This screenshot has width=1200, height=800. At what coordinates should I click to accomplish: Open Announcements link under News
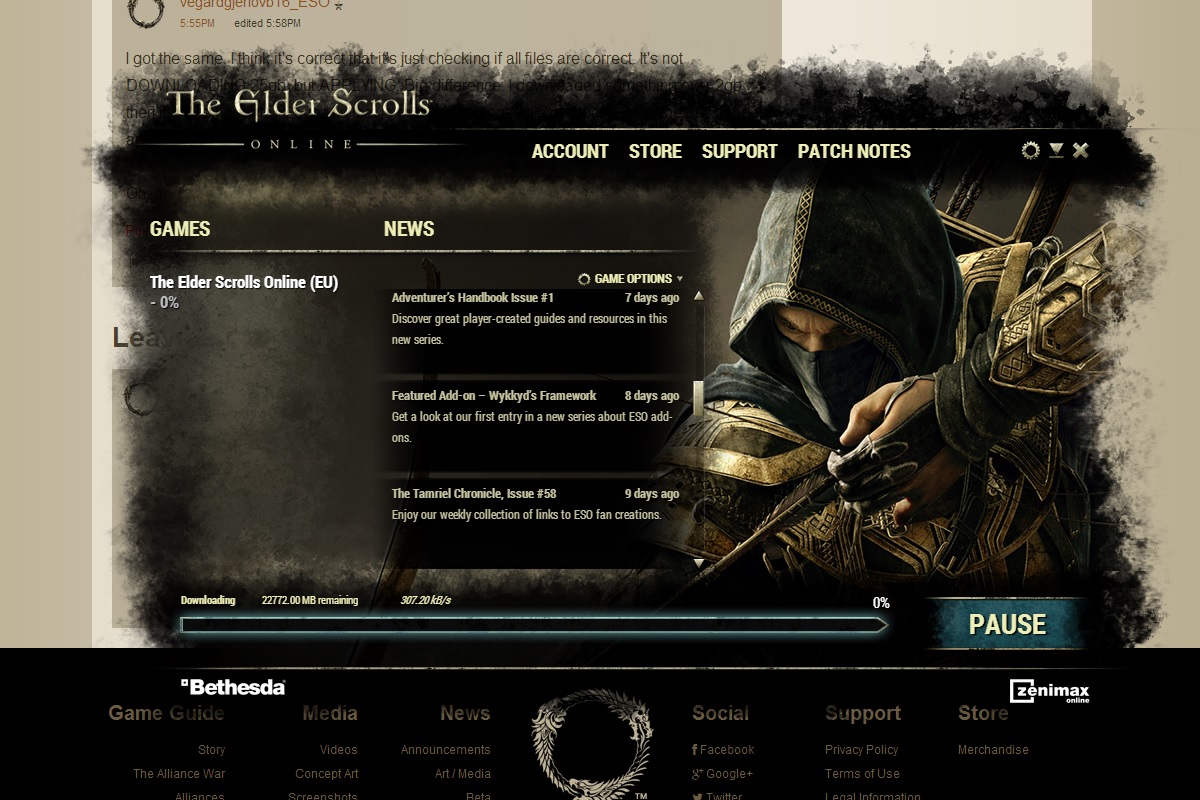coord(445,750)
